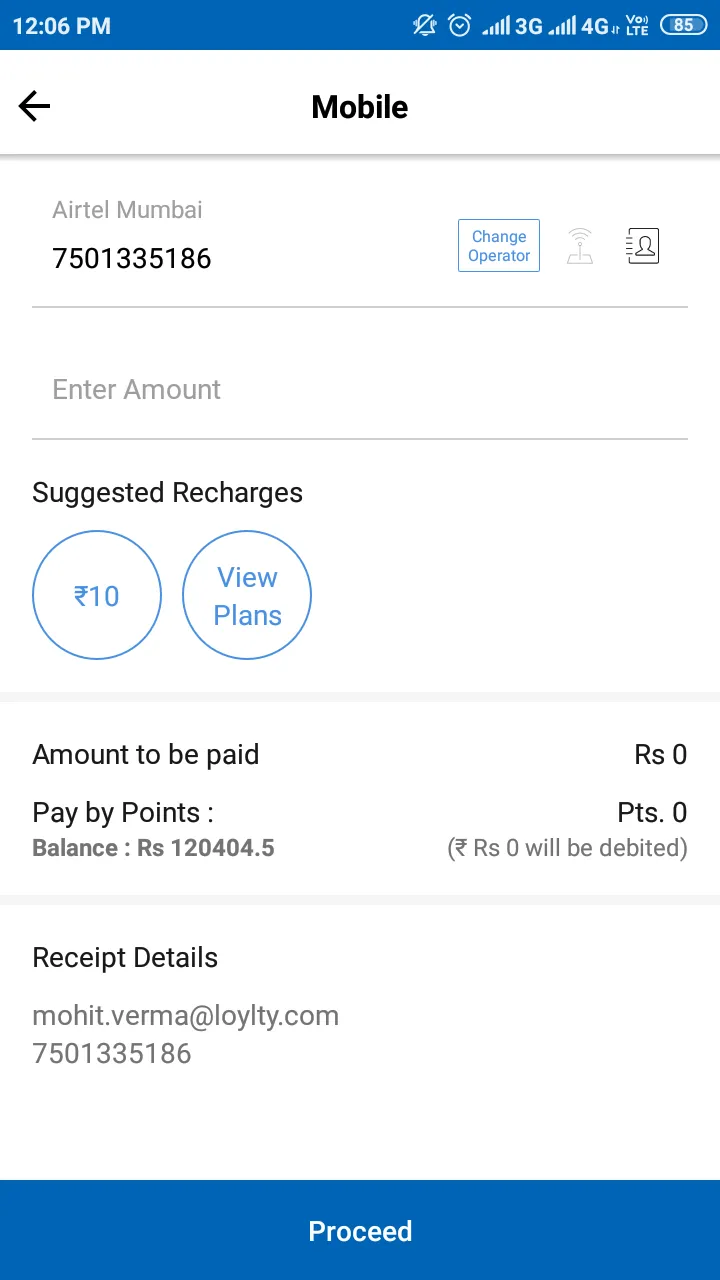Open View Plans circle button
Viewport: 720px width, 1280px height.
247,595
